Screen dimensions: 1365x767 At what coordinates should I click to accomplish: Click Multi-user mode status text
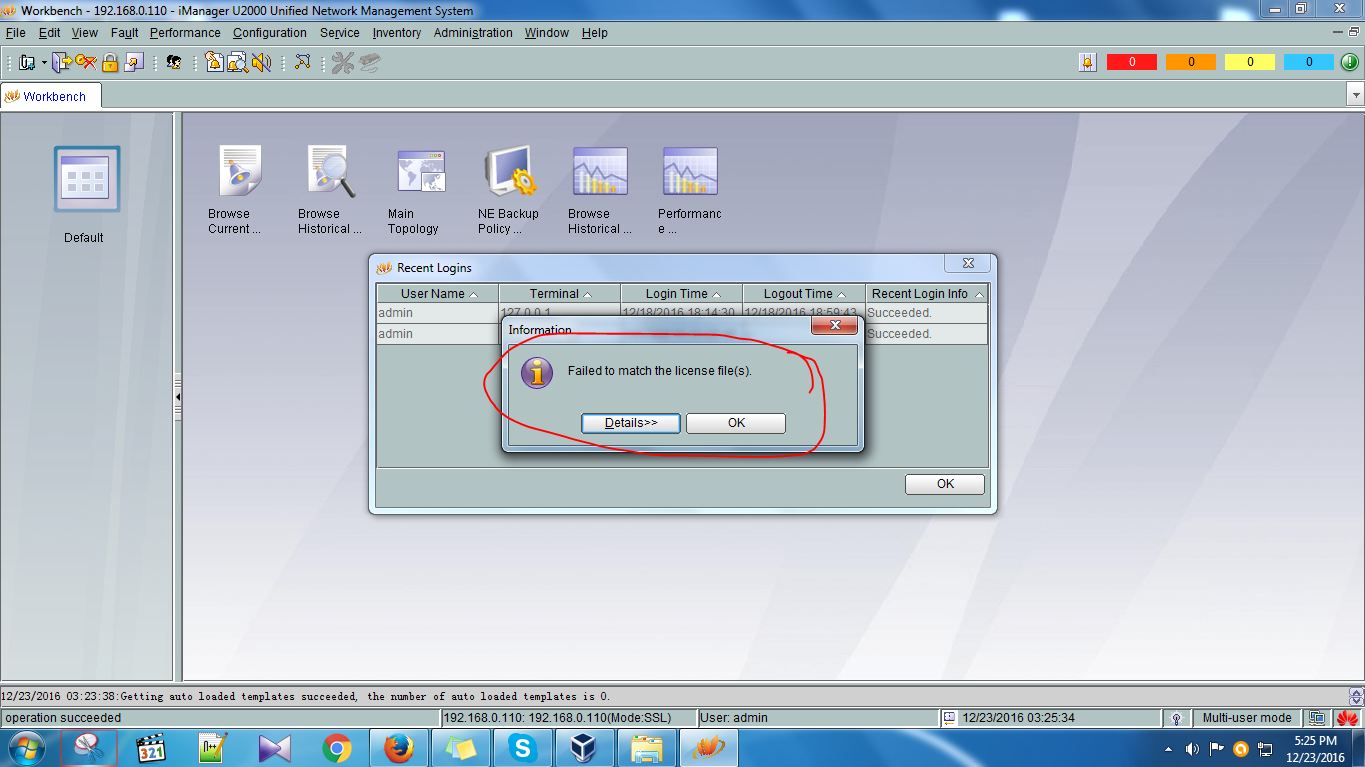pyautogui.click(x=1247, y=718)
